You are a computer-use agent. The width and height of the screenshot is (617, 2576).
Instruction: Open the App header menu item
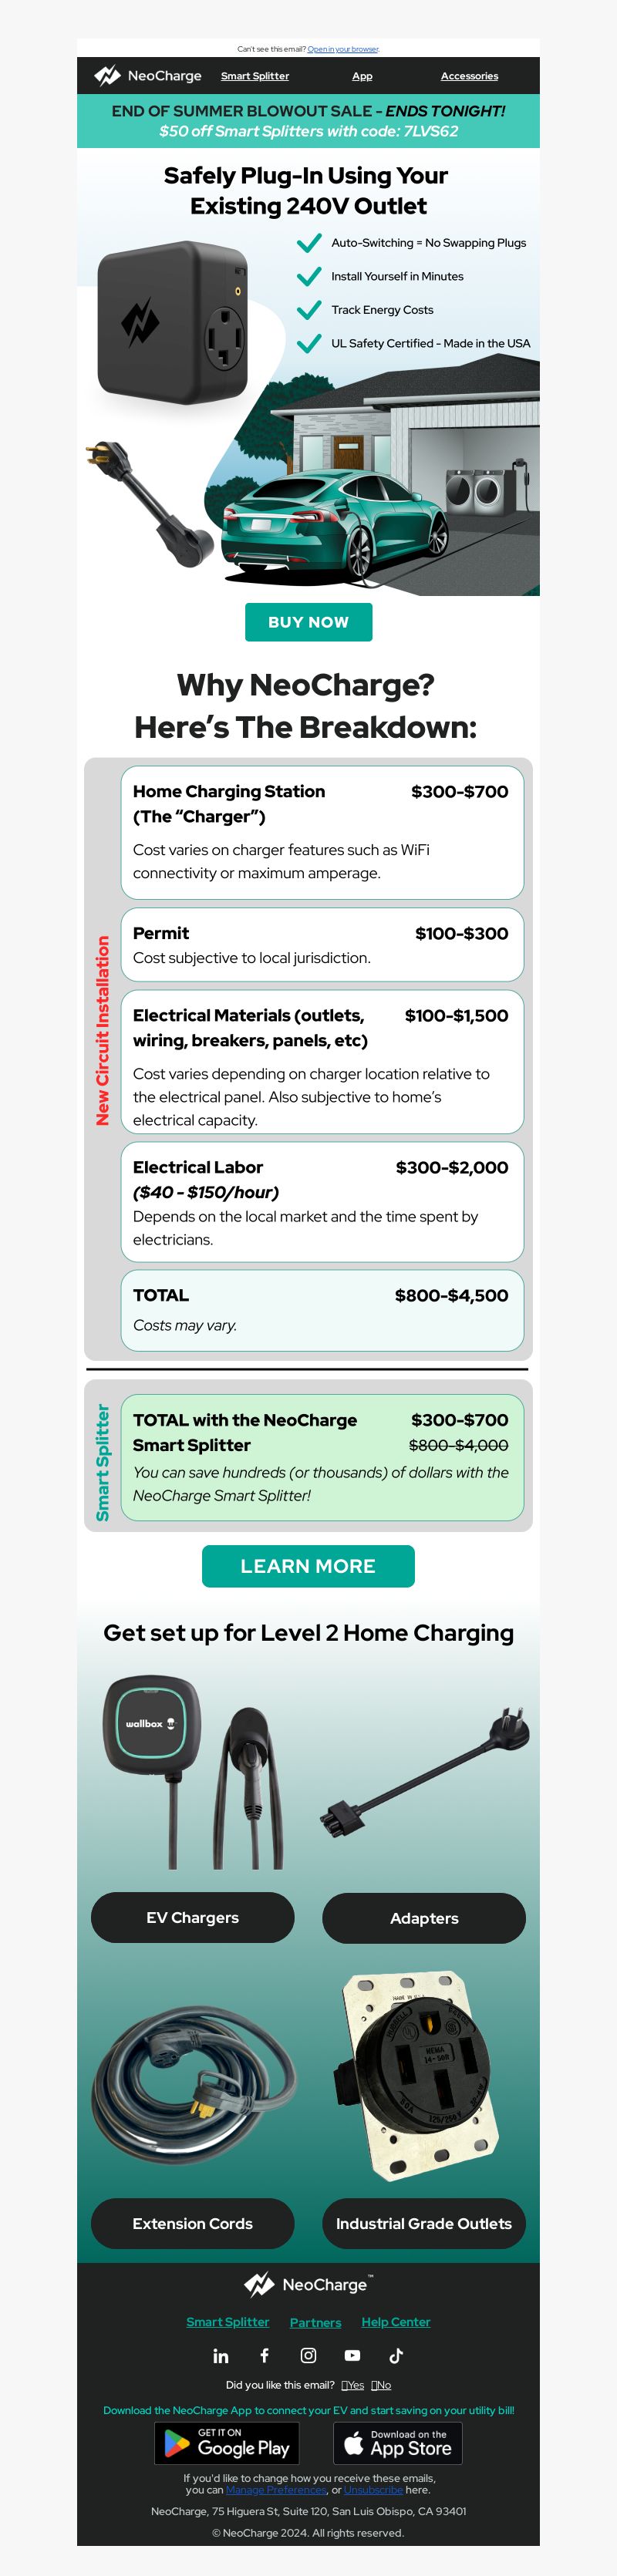tap(362, 76)
